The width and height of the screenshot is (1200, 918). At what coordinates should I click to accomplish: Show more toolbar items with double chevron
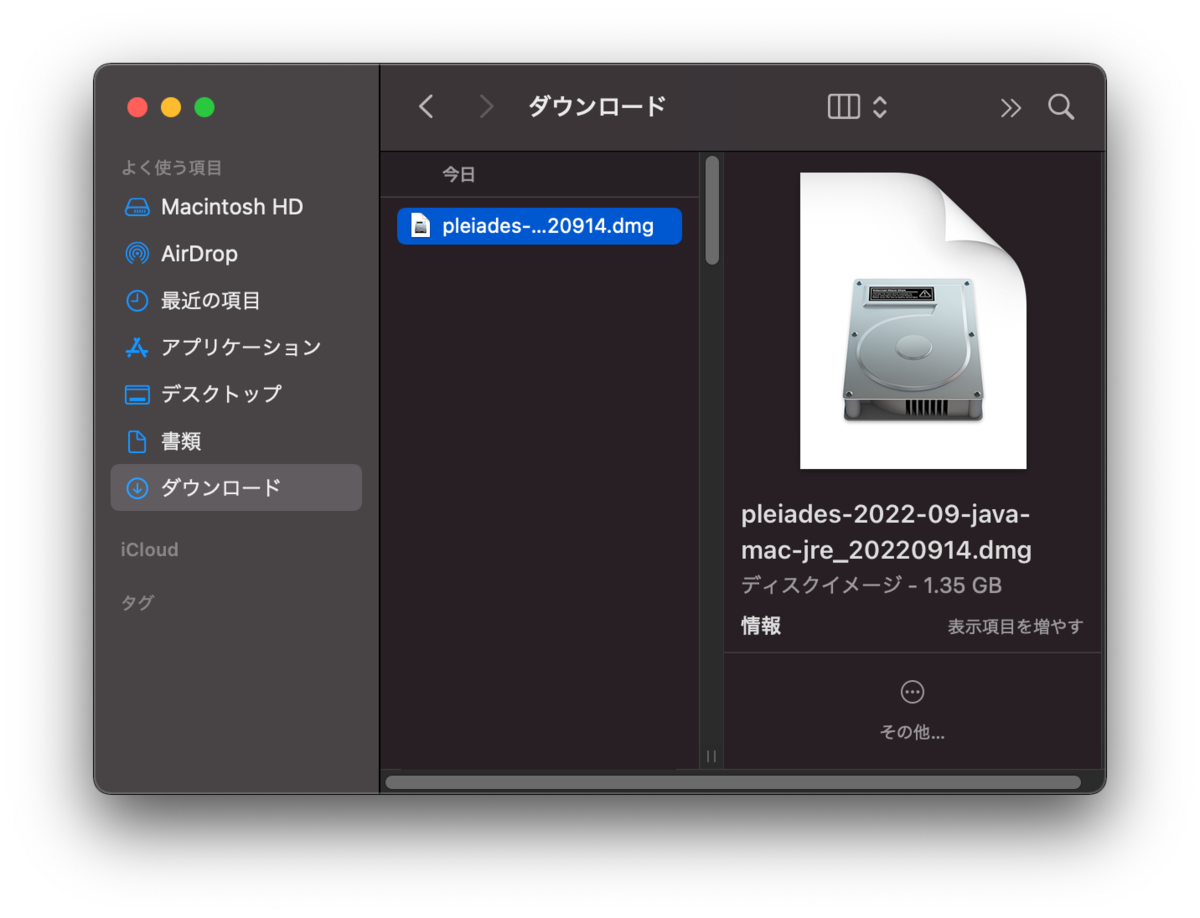pos(1011,108)
